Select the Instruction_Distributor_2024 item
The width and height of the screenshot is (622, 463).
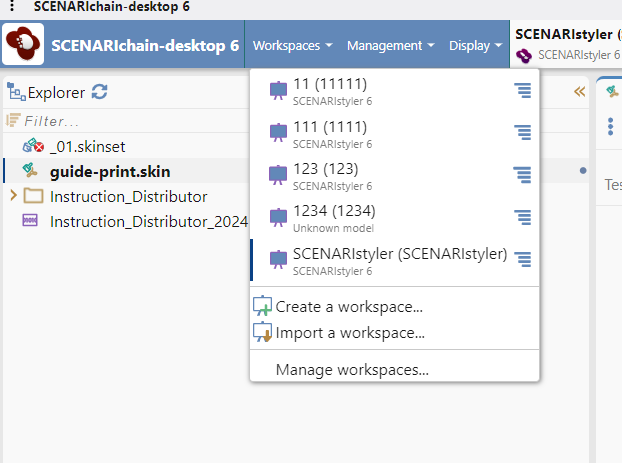pos(149,221)
